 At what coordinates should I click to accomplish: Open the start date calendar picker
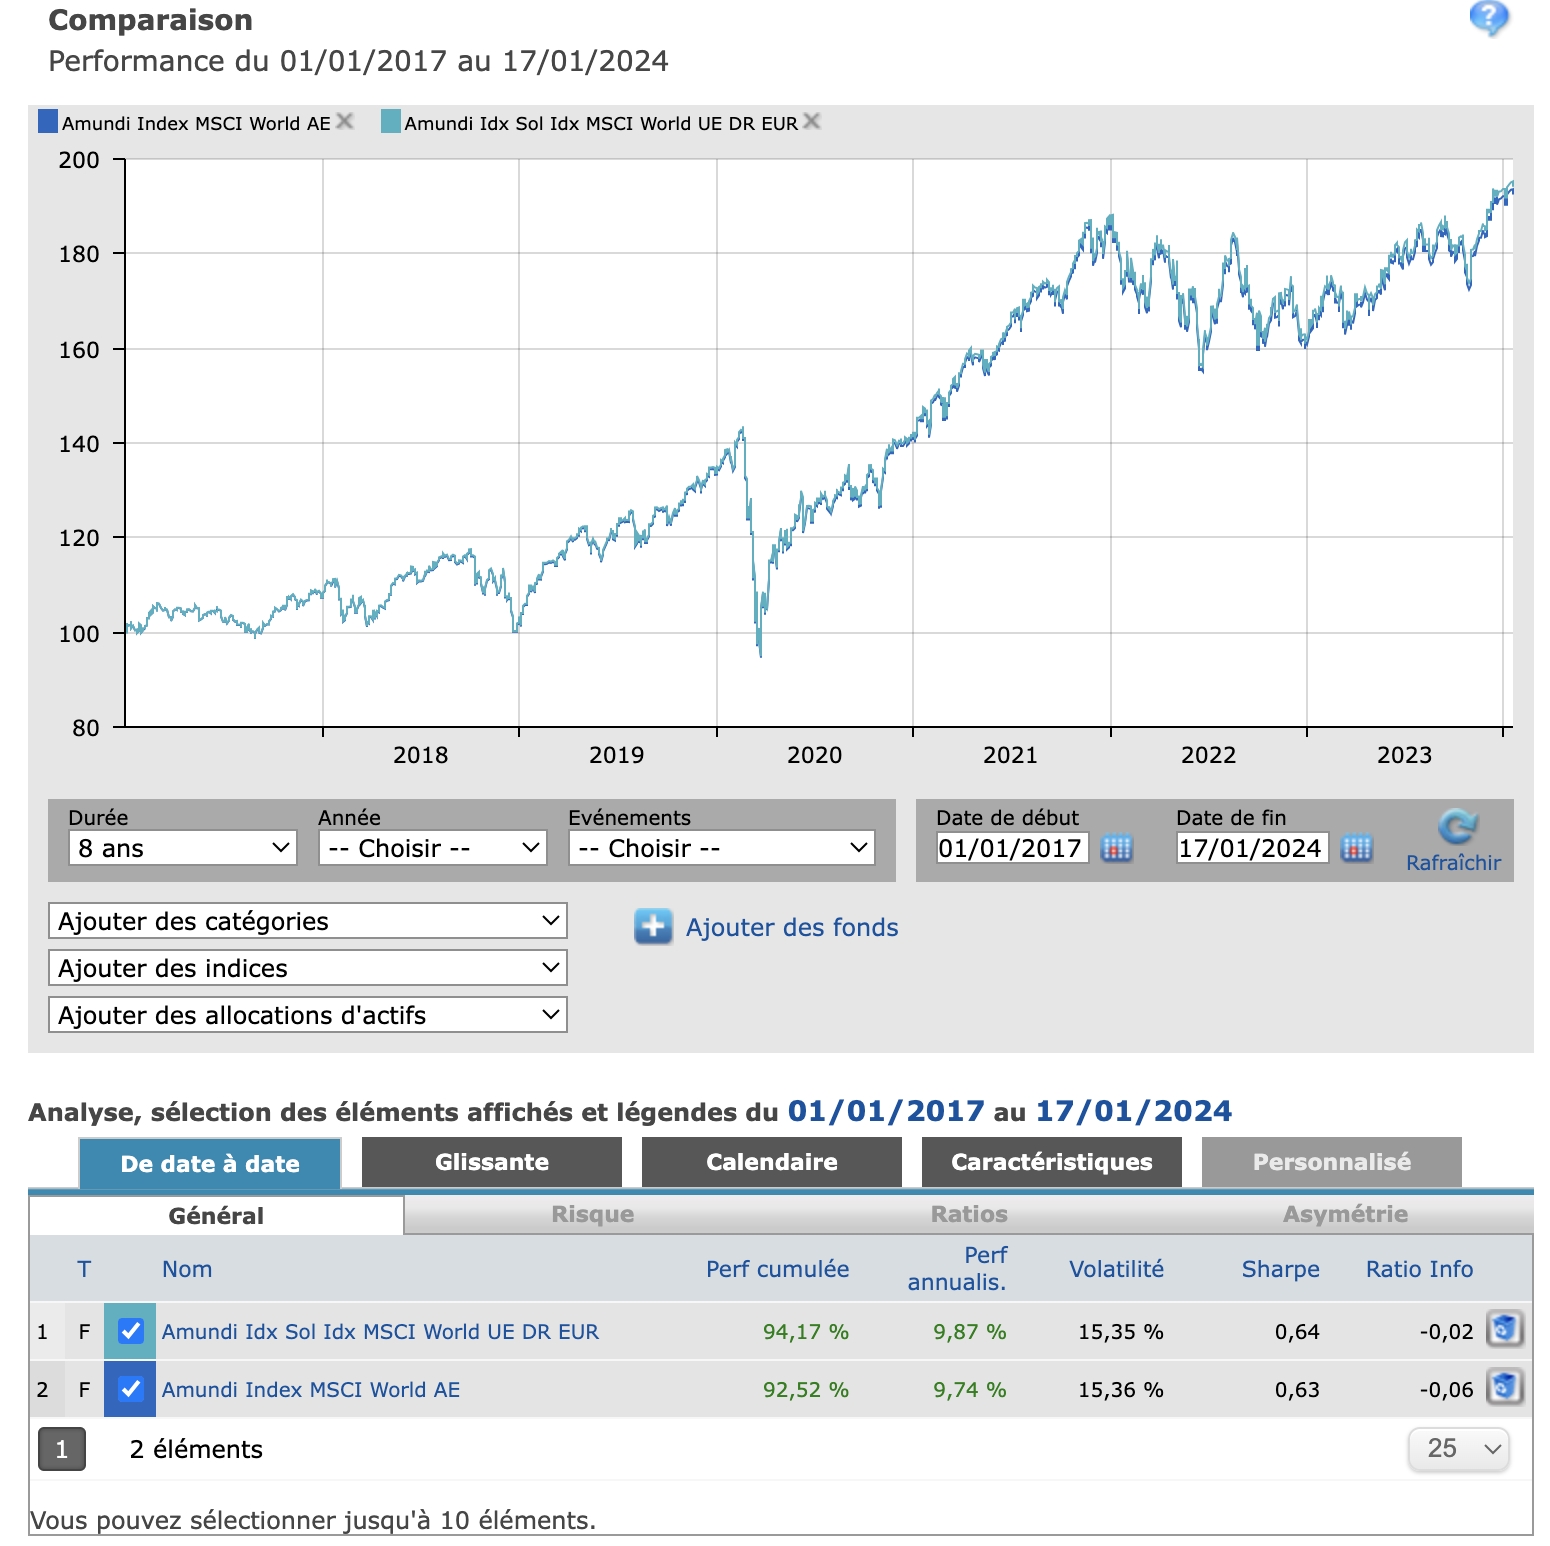1116,848
